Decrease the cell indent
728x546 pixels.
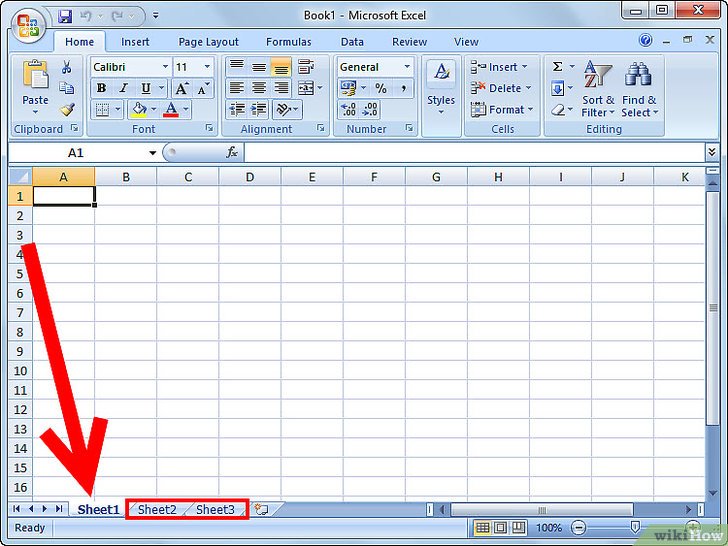237,110
